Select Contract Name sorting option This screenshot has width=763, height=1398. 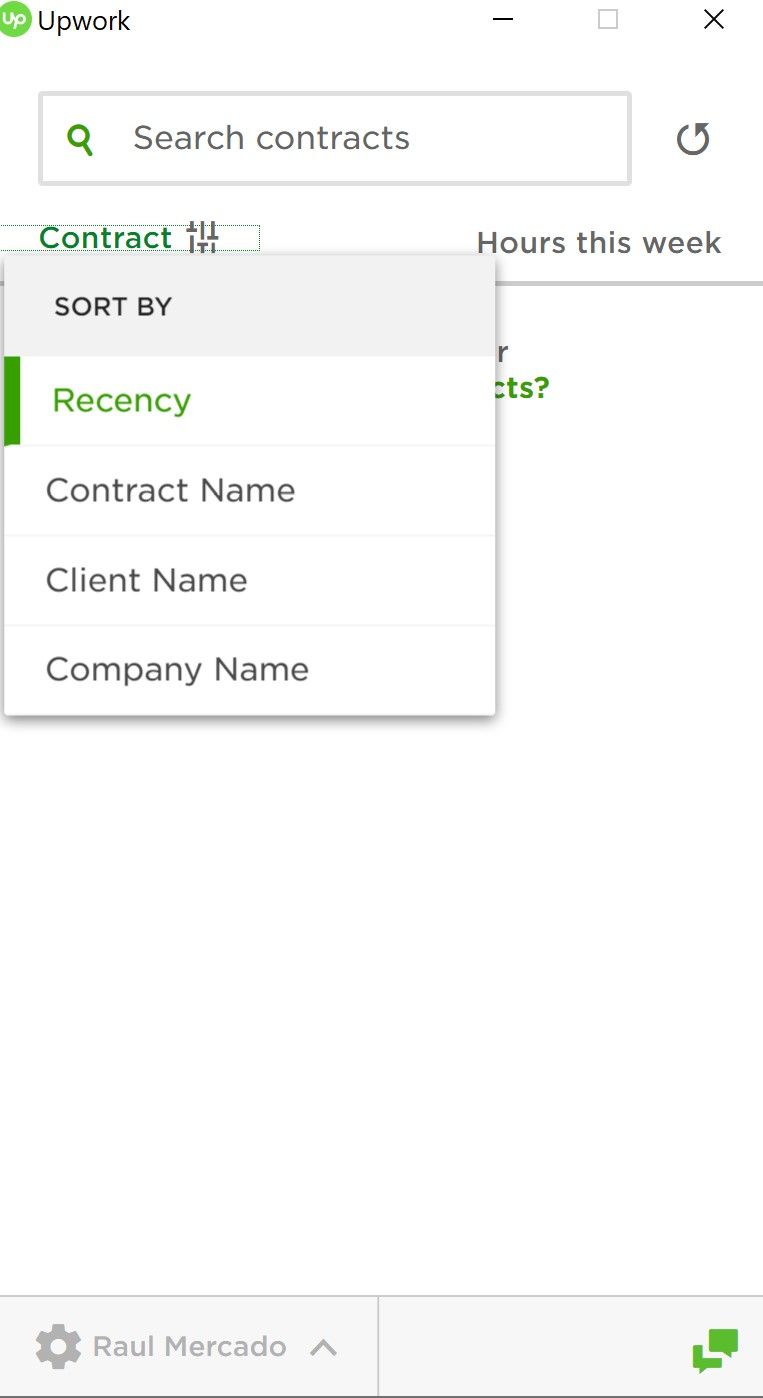tap(170, 490)
